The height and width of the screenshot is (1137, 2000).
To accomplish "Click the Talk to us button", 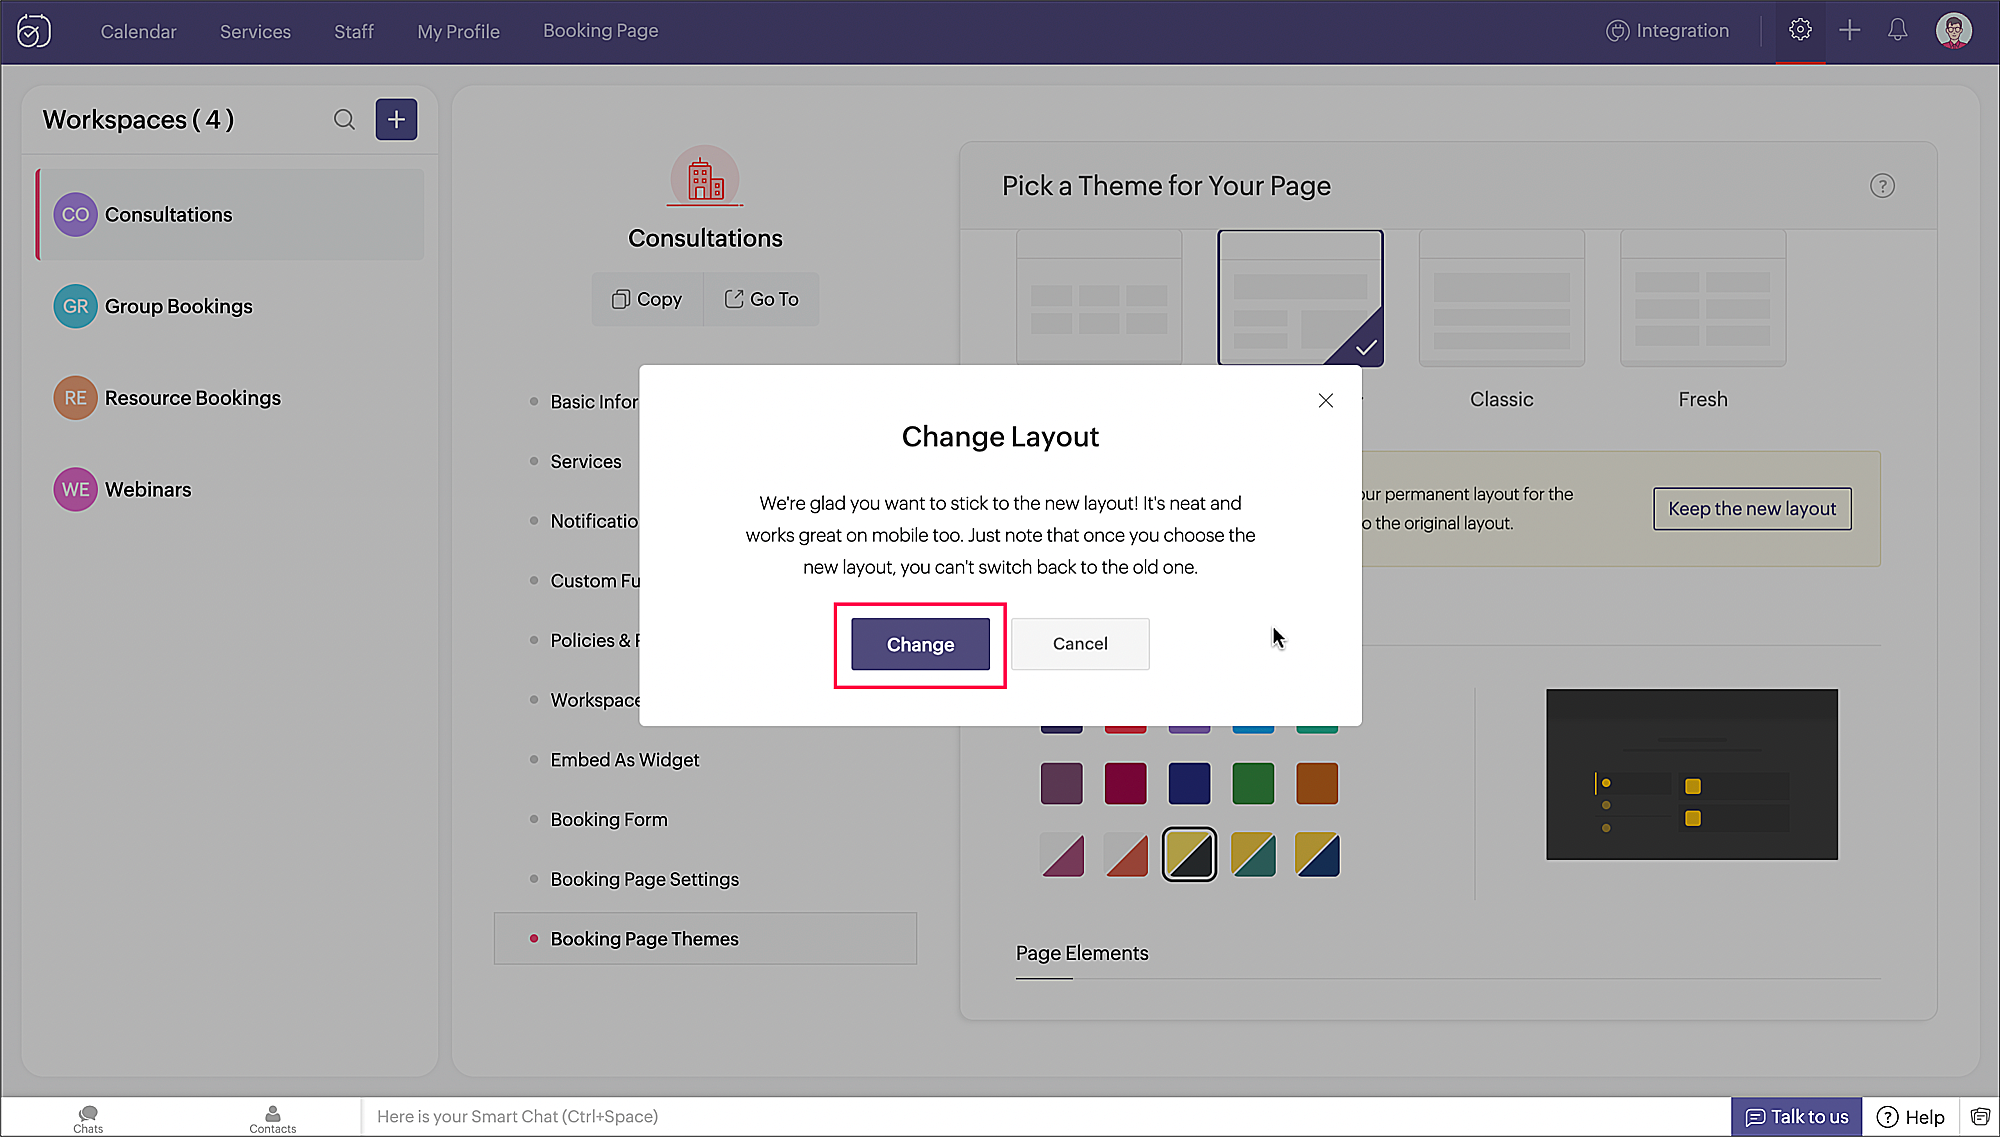I will 1796,1117.
